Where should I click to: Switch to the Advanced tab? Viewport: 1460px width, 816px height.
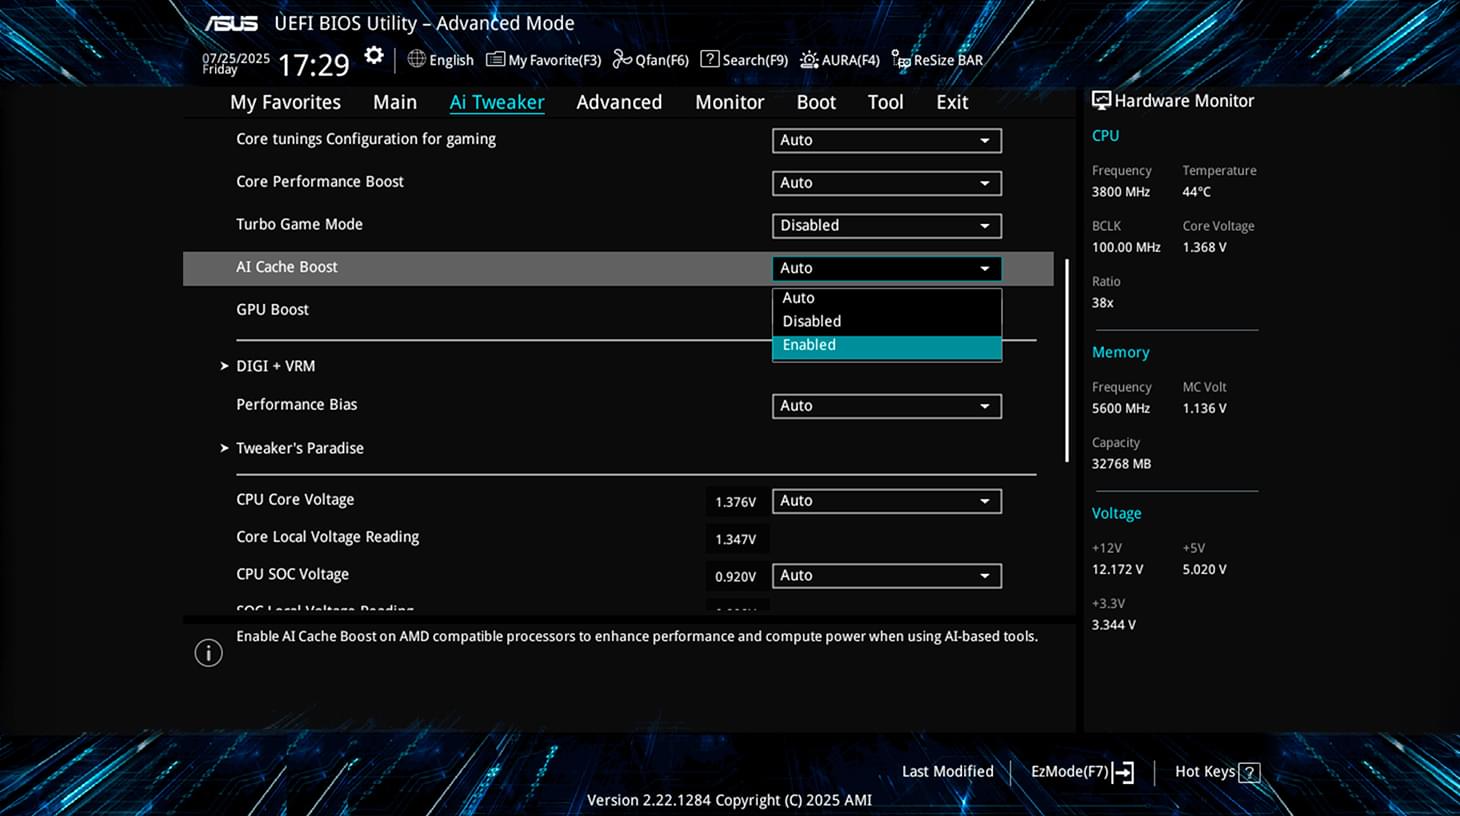pyautogui.click(x=618, y=101)
